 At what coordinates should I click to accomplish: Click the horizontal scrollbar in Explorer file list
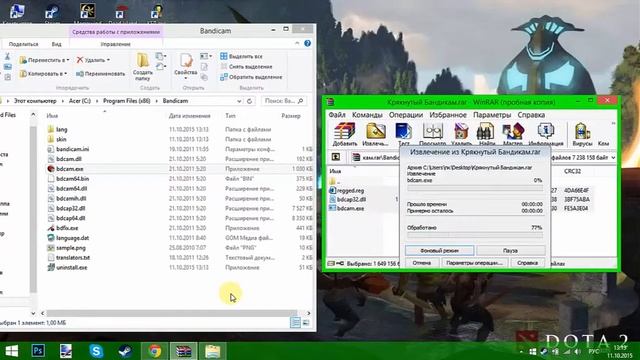pos(171,313)
